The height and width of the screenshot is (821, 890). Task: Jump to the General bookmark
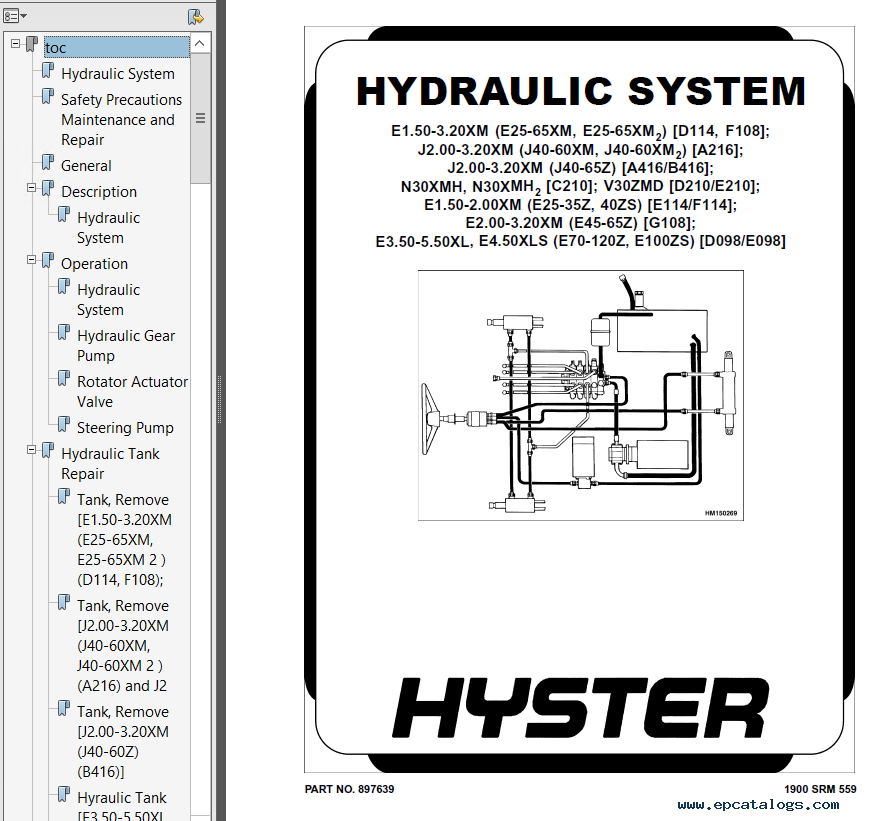[86, 166]
